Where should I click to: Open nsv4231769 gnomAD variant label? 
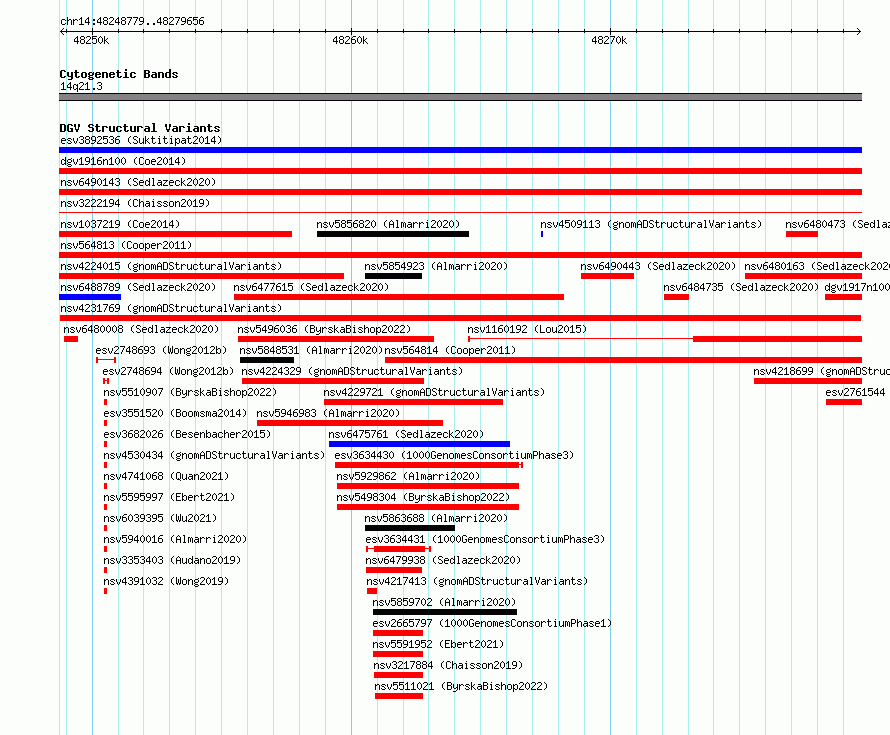coord(171,308)
